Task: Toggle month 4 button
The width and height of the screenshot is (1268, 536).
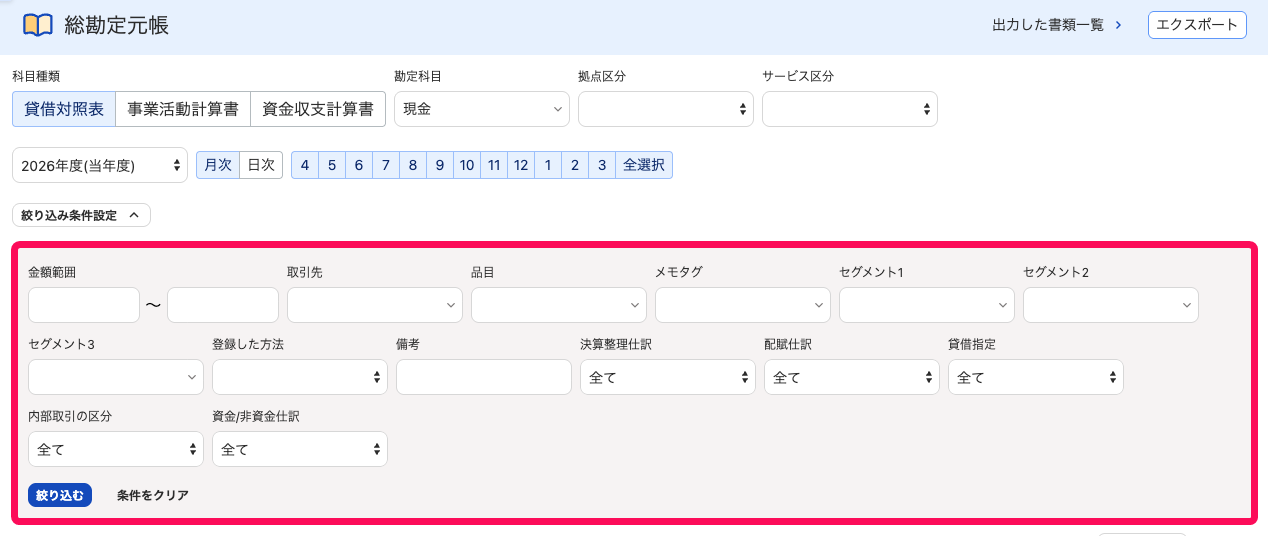Action: (x=305, y=165)
